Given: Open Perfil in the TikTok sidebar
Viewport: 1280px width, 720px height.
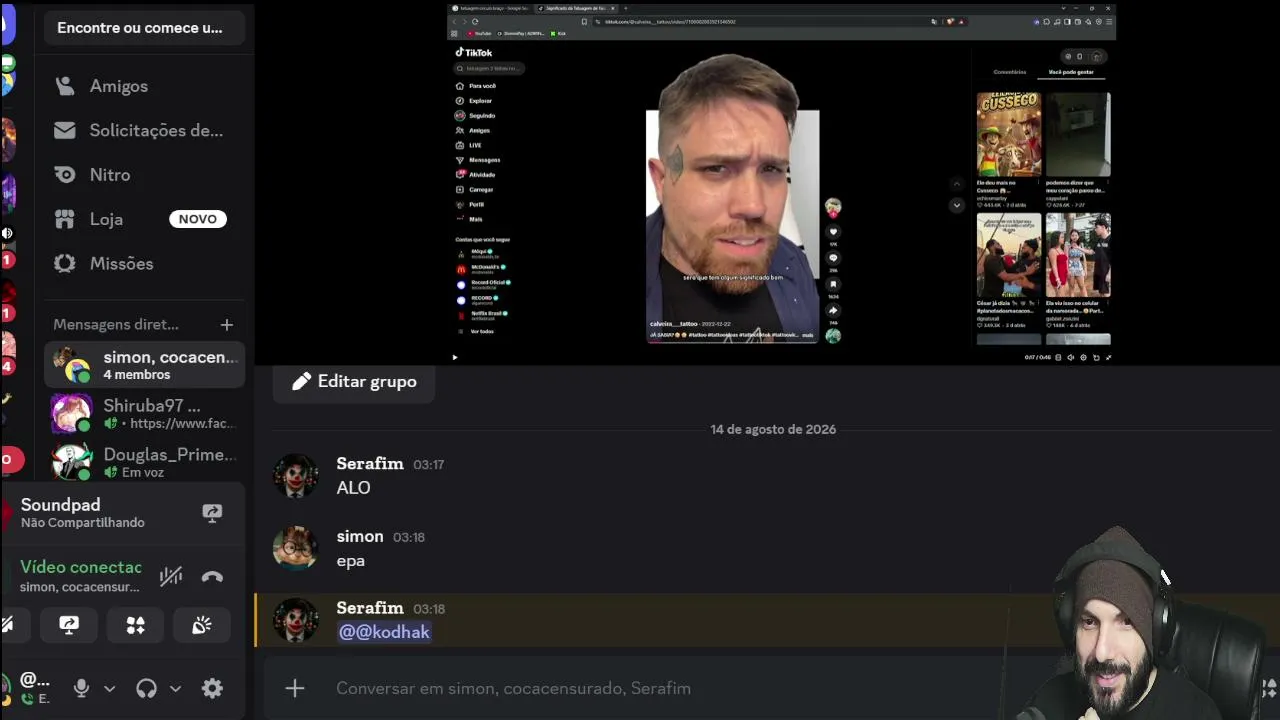Looking at the screenshot, I should (471, 204).
